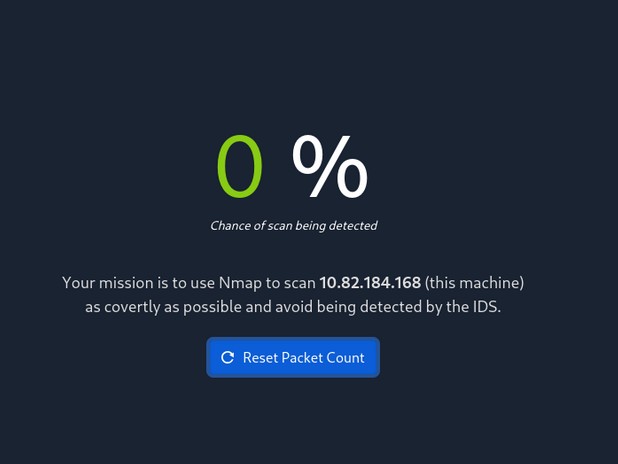618x464 pixels.
Task: Click the bold IP address 10.82.184.168
Action: pyautogui.click(x=370, y=283)
